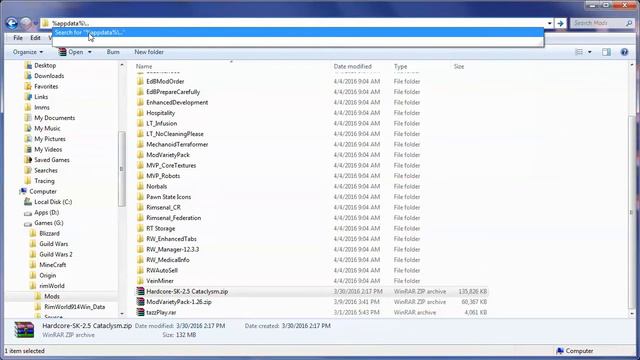Select the Games (G:) drive
This screenshot has width=640, height=360.
49,223
